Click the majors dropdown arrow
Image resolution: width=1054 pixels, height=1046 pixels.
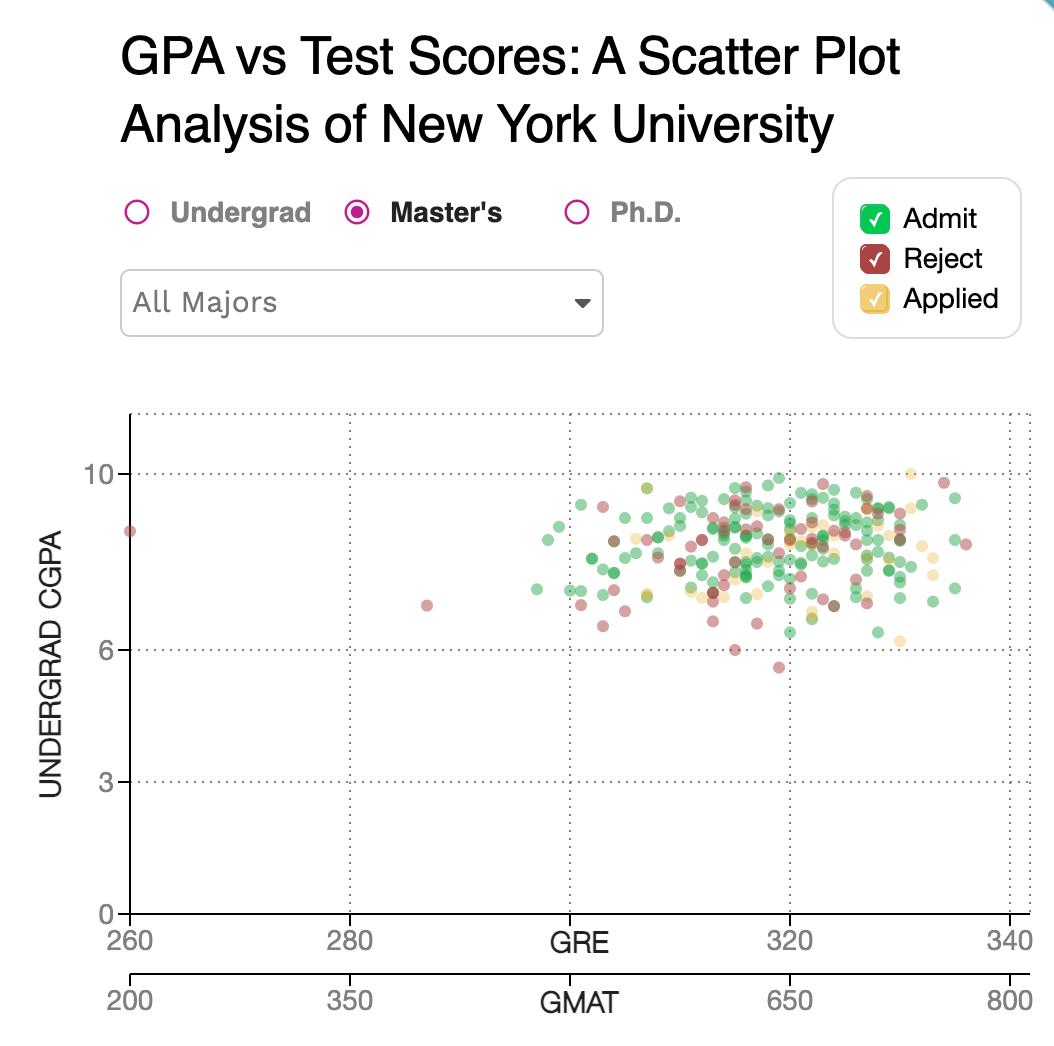[x=582, y=304]
